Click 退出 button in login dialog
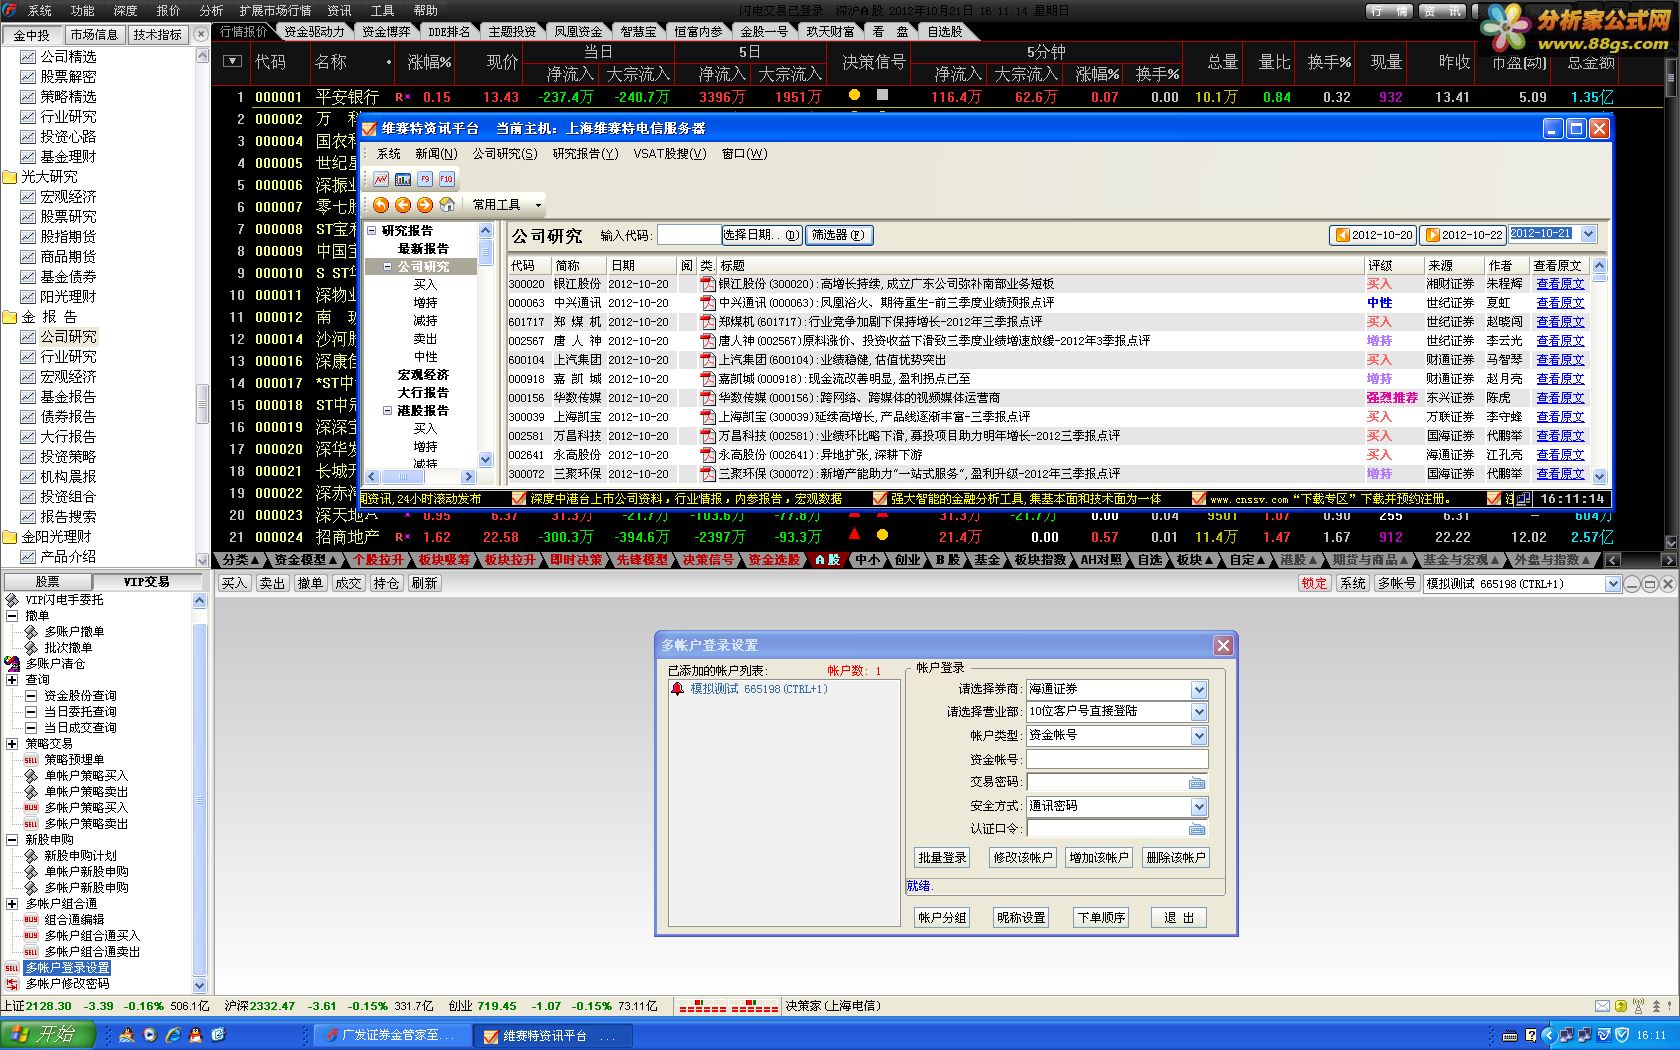 (x=1178, y=918)
